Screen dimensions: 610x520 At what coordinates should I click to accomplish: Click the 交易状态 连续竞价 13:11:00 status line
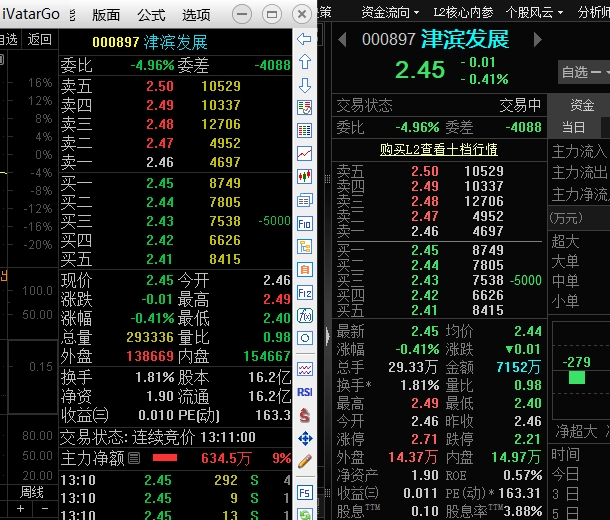(158, 438)
